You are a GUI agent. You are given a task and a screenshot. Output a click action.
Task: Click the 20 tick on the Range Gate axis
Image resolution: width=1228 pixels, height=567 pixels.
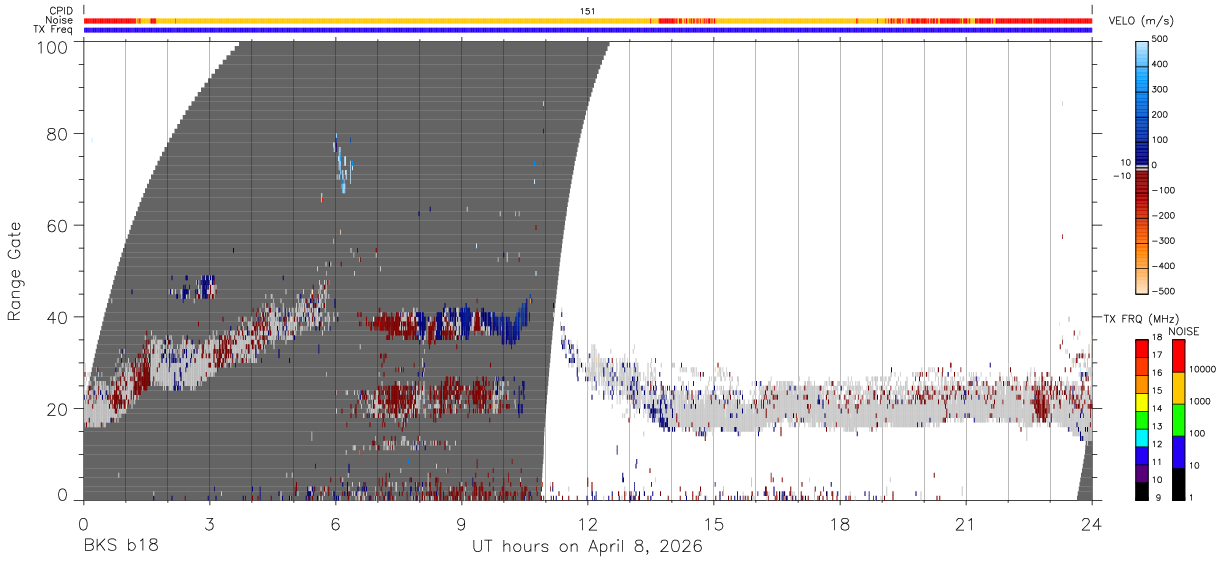(56, 409)
